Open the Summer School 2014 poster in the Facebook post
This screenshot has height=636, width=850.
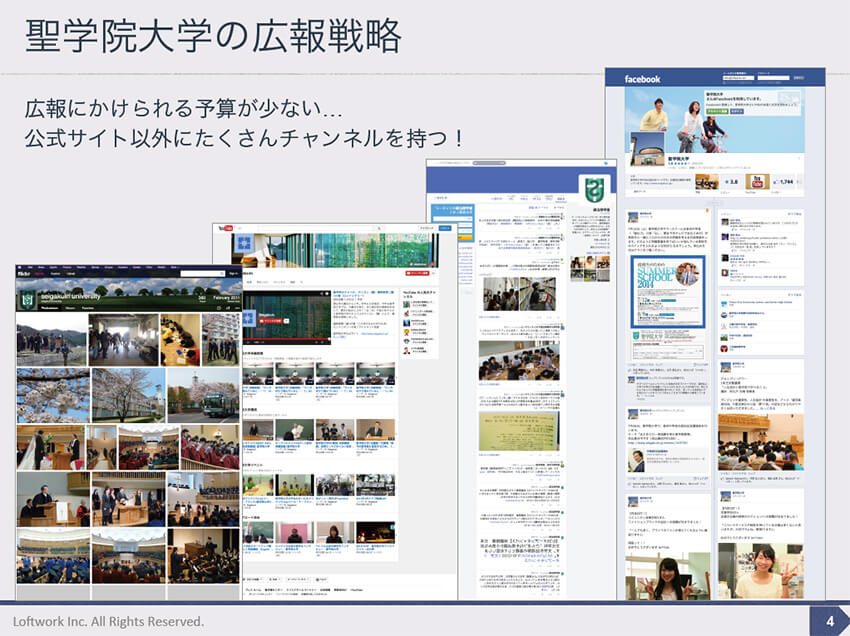point(668,292)
